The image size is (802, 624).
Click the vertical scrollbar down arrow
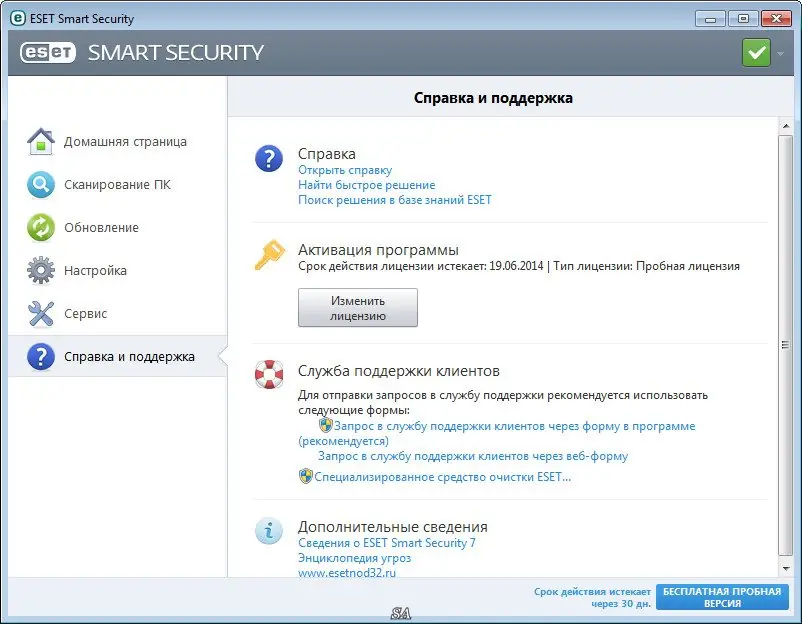pos(786,569)
